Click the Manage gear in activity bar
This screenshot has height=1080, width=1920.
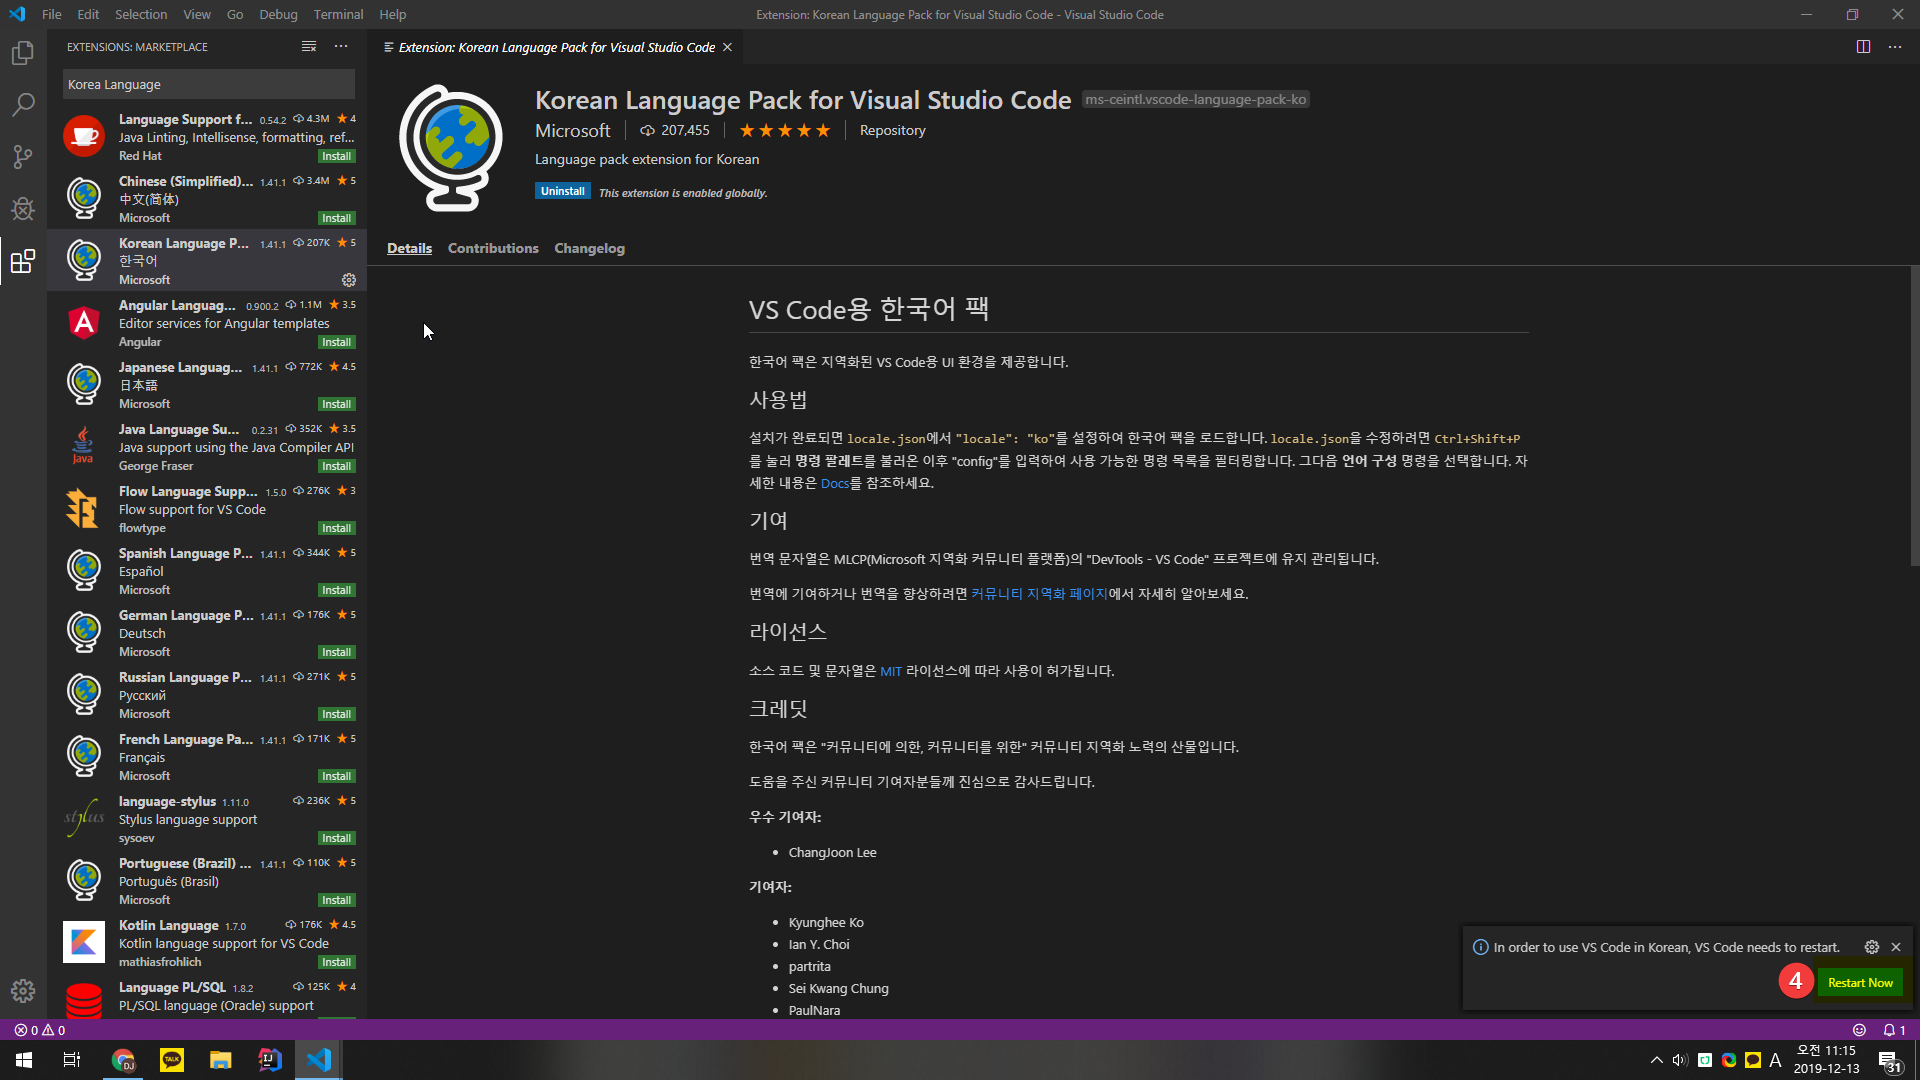tap(22, 991)
